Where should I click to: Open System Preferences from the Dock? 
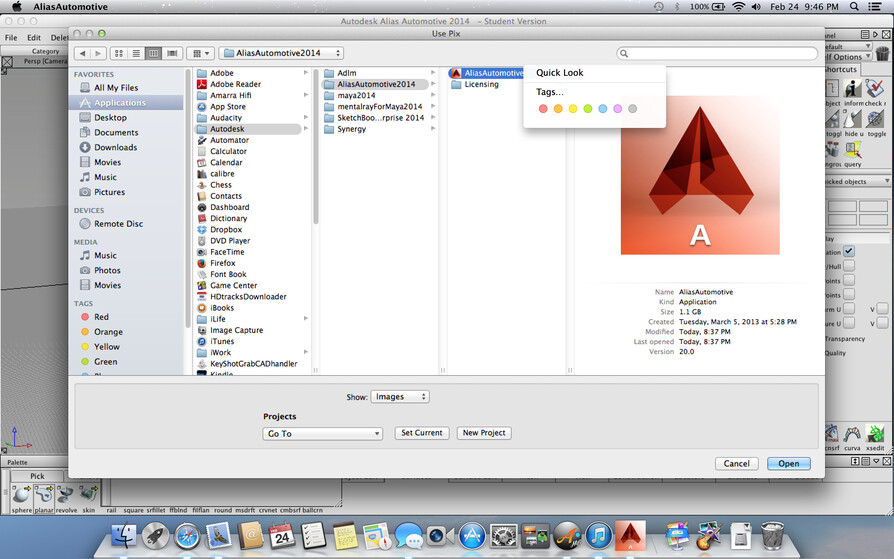click(504, 536)
